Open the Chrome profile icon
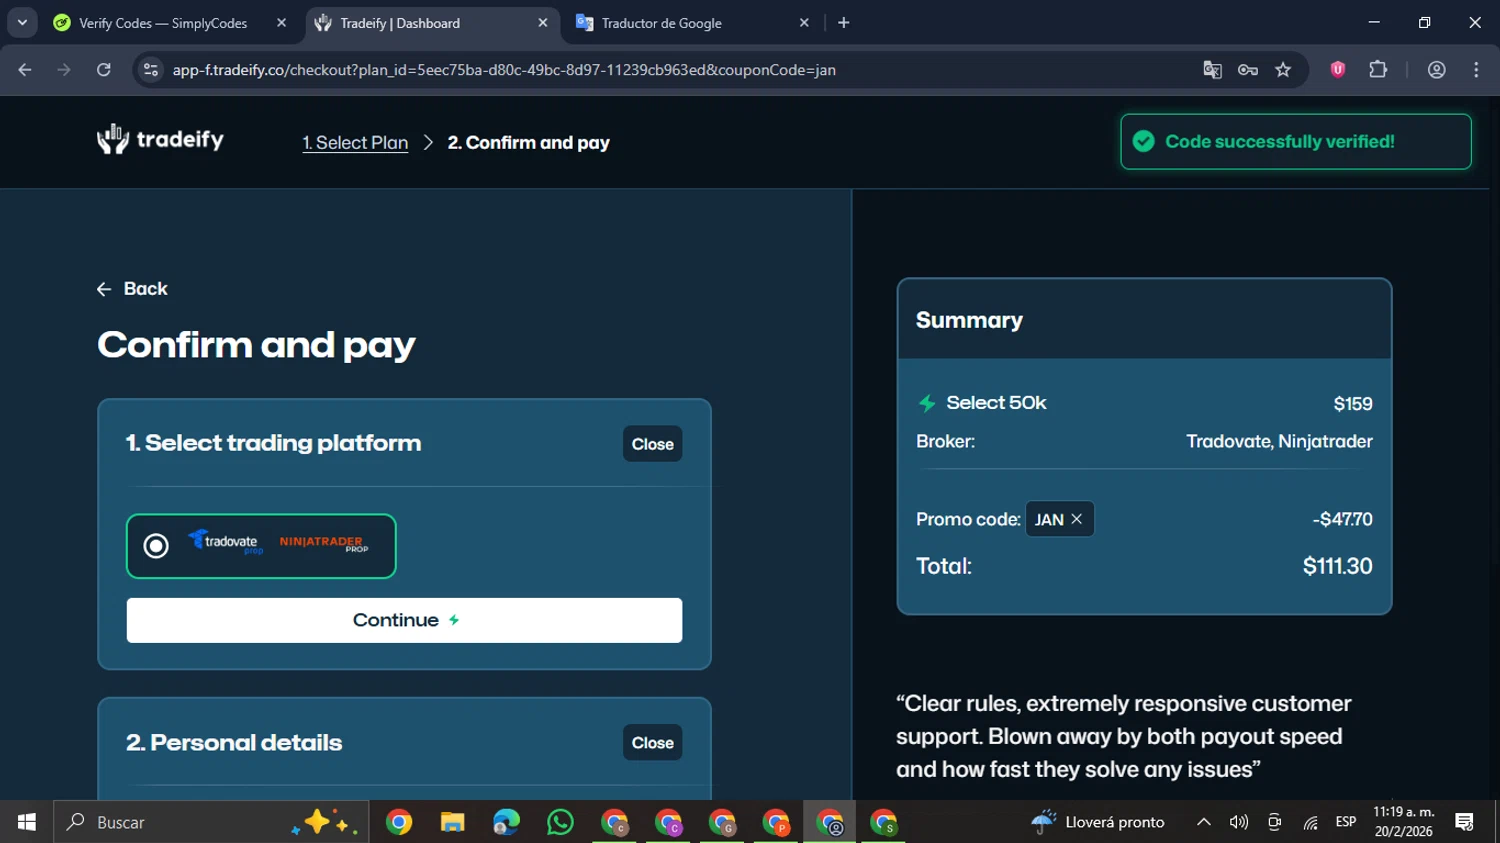Screen dimensions: 1500x843 1437,70
